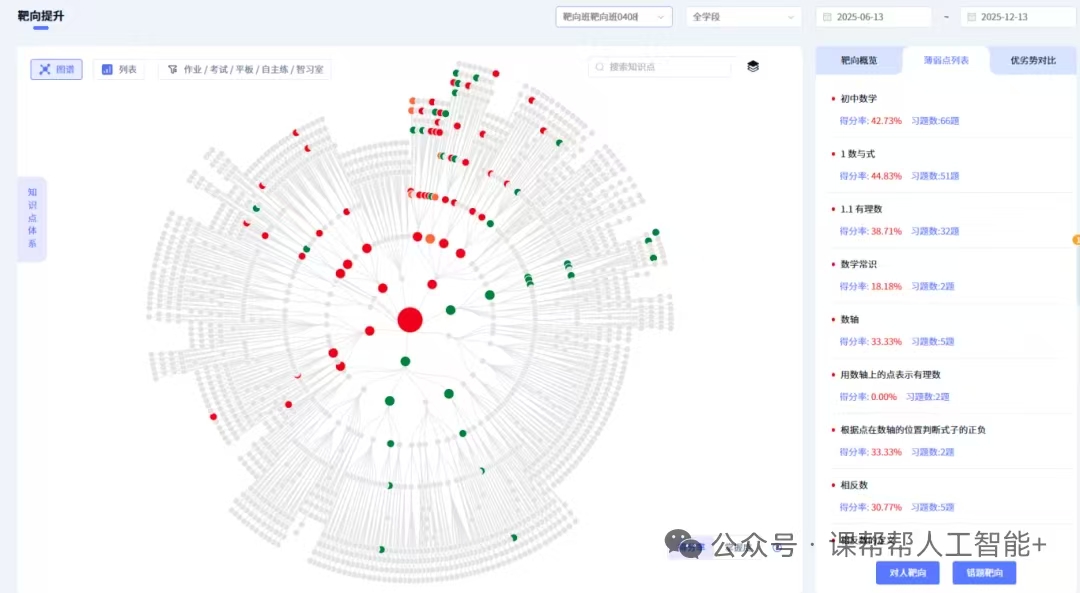
Task: Open the 作业/考试/平板/自主练/智习室 source filter
Action: (x=245, y=70)
